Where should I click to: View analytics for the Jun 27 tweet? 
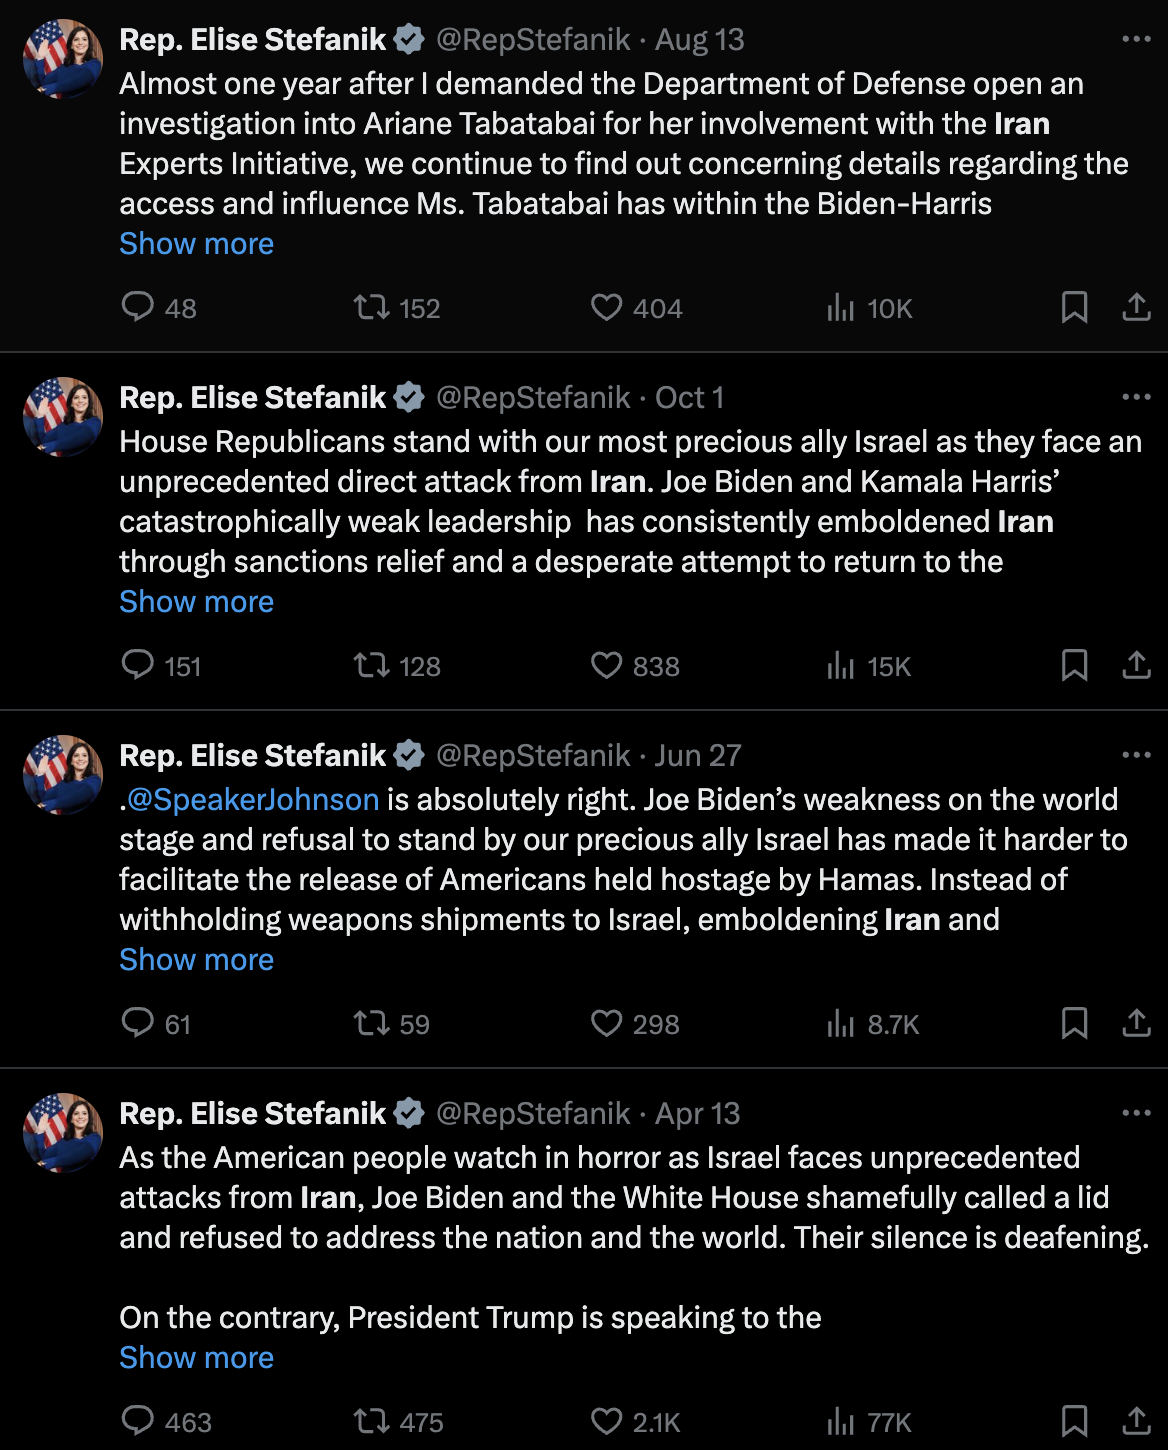841,1023
